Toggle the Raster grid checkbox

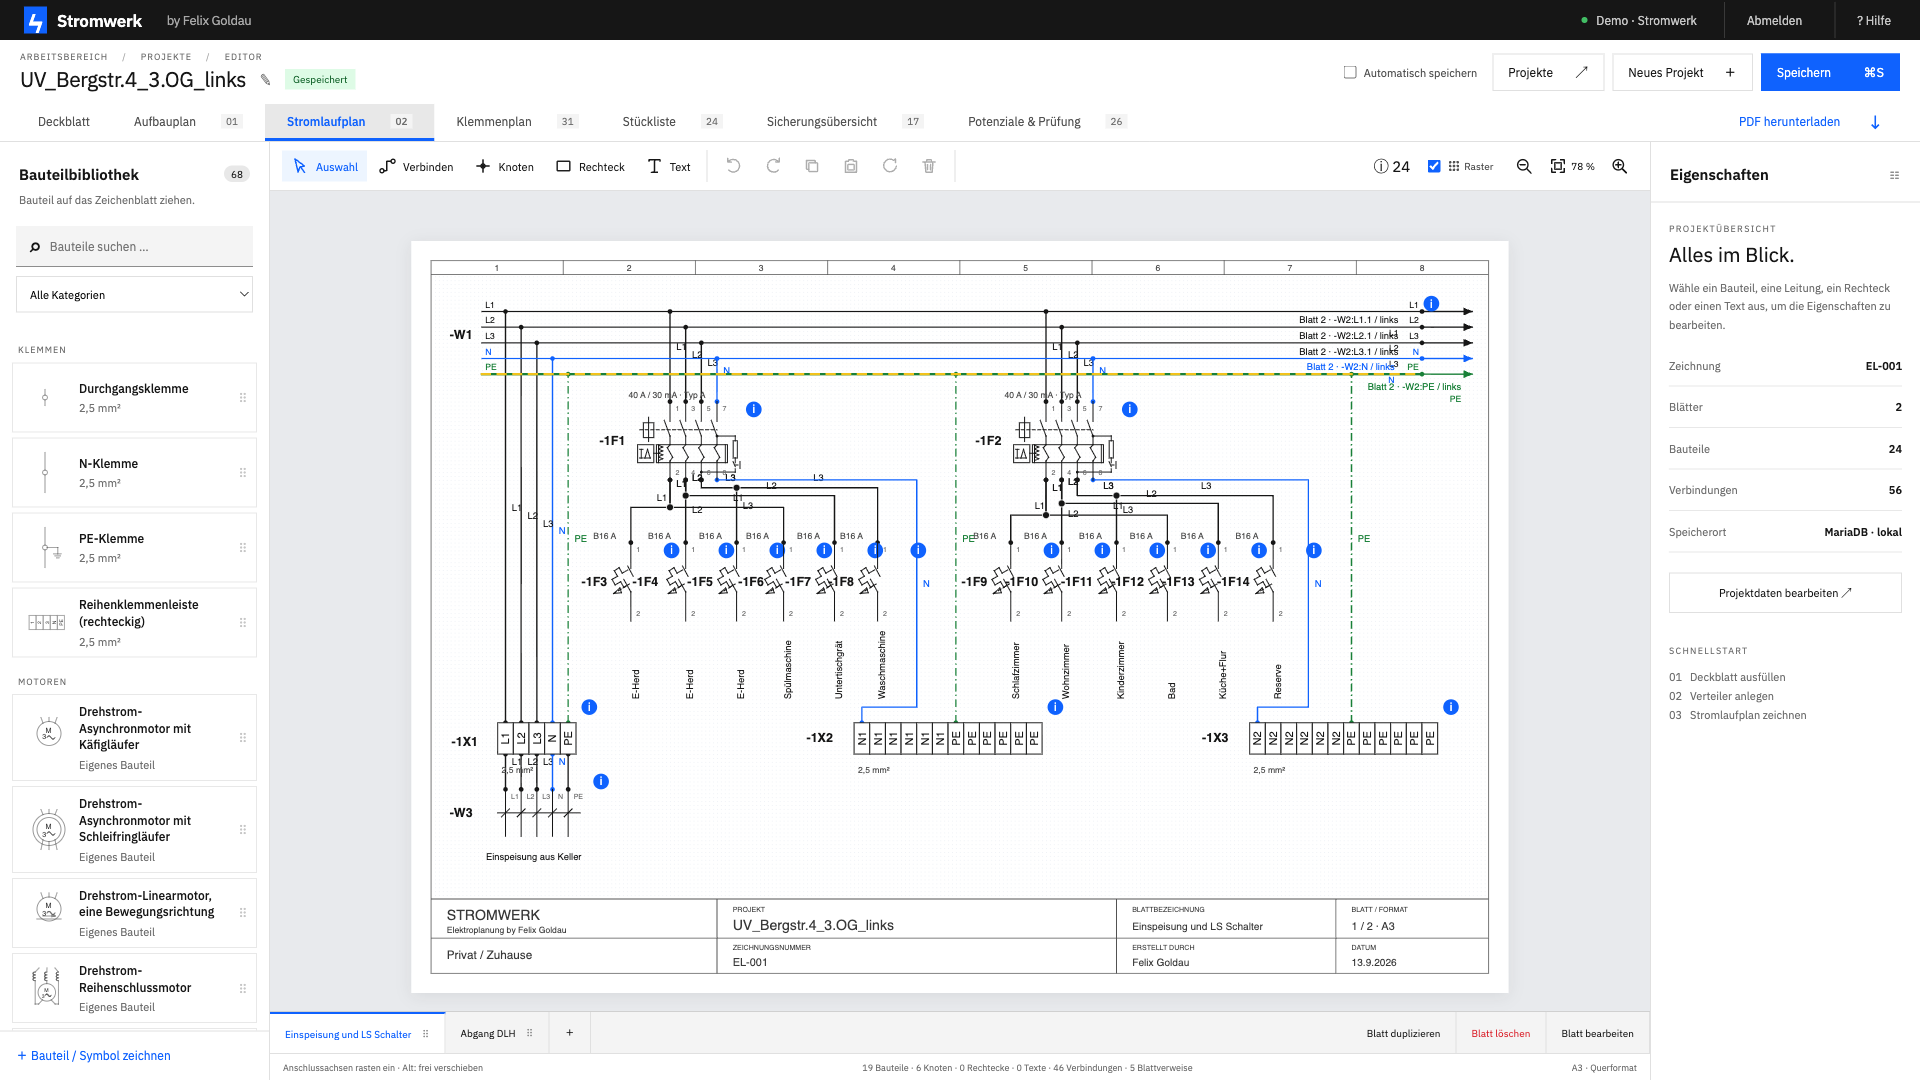tap(1434, 166)
